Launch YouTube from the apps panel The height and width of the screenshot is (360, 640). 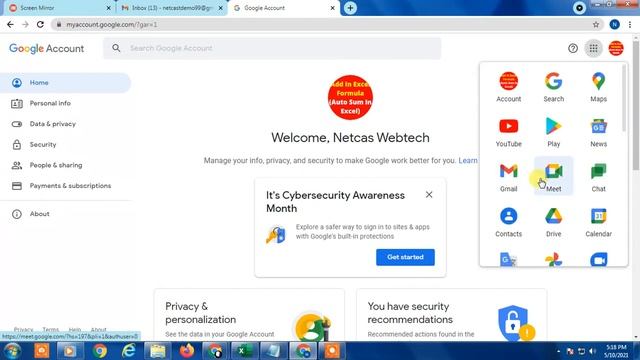point(509,132)
